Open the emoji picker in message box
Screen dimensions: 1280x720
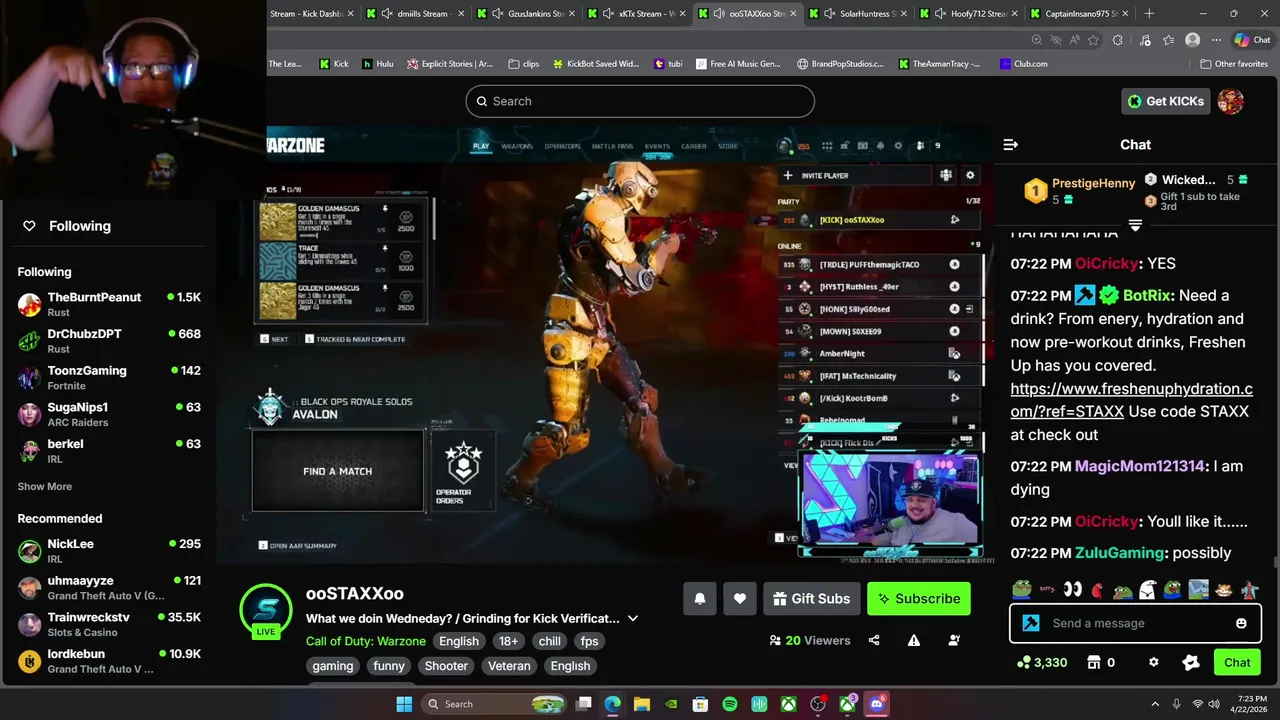(x=1241, y=623)
